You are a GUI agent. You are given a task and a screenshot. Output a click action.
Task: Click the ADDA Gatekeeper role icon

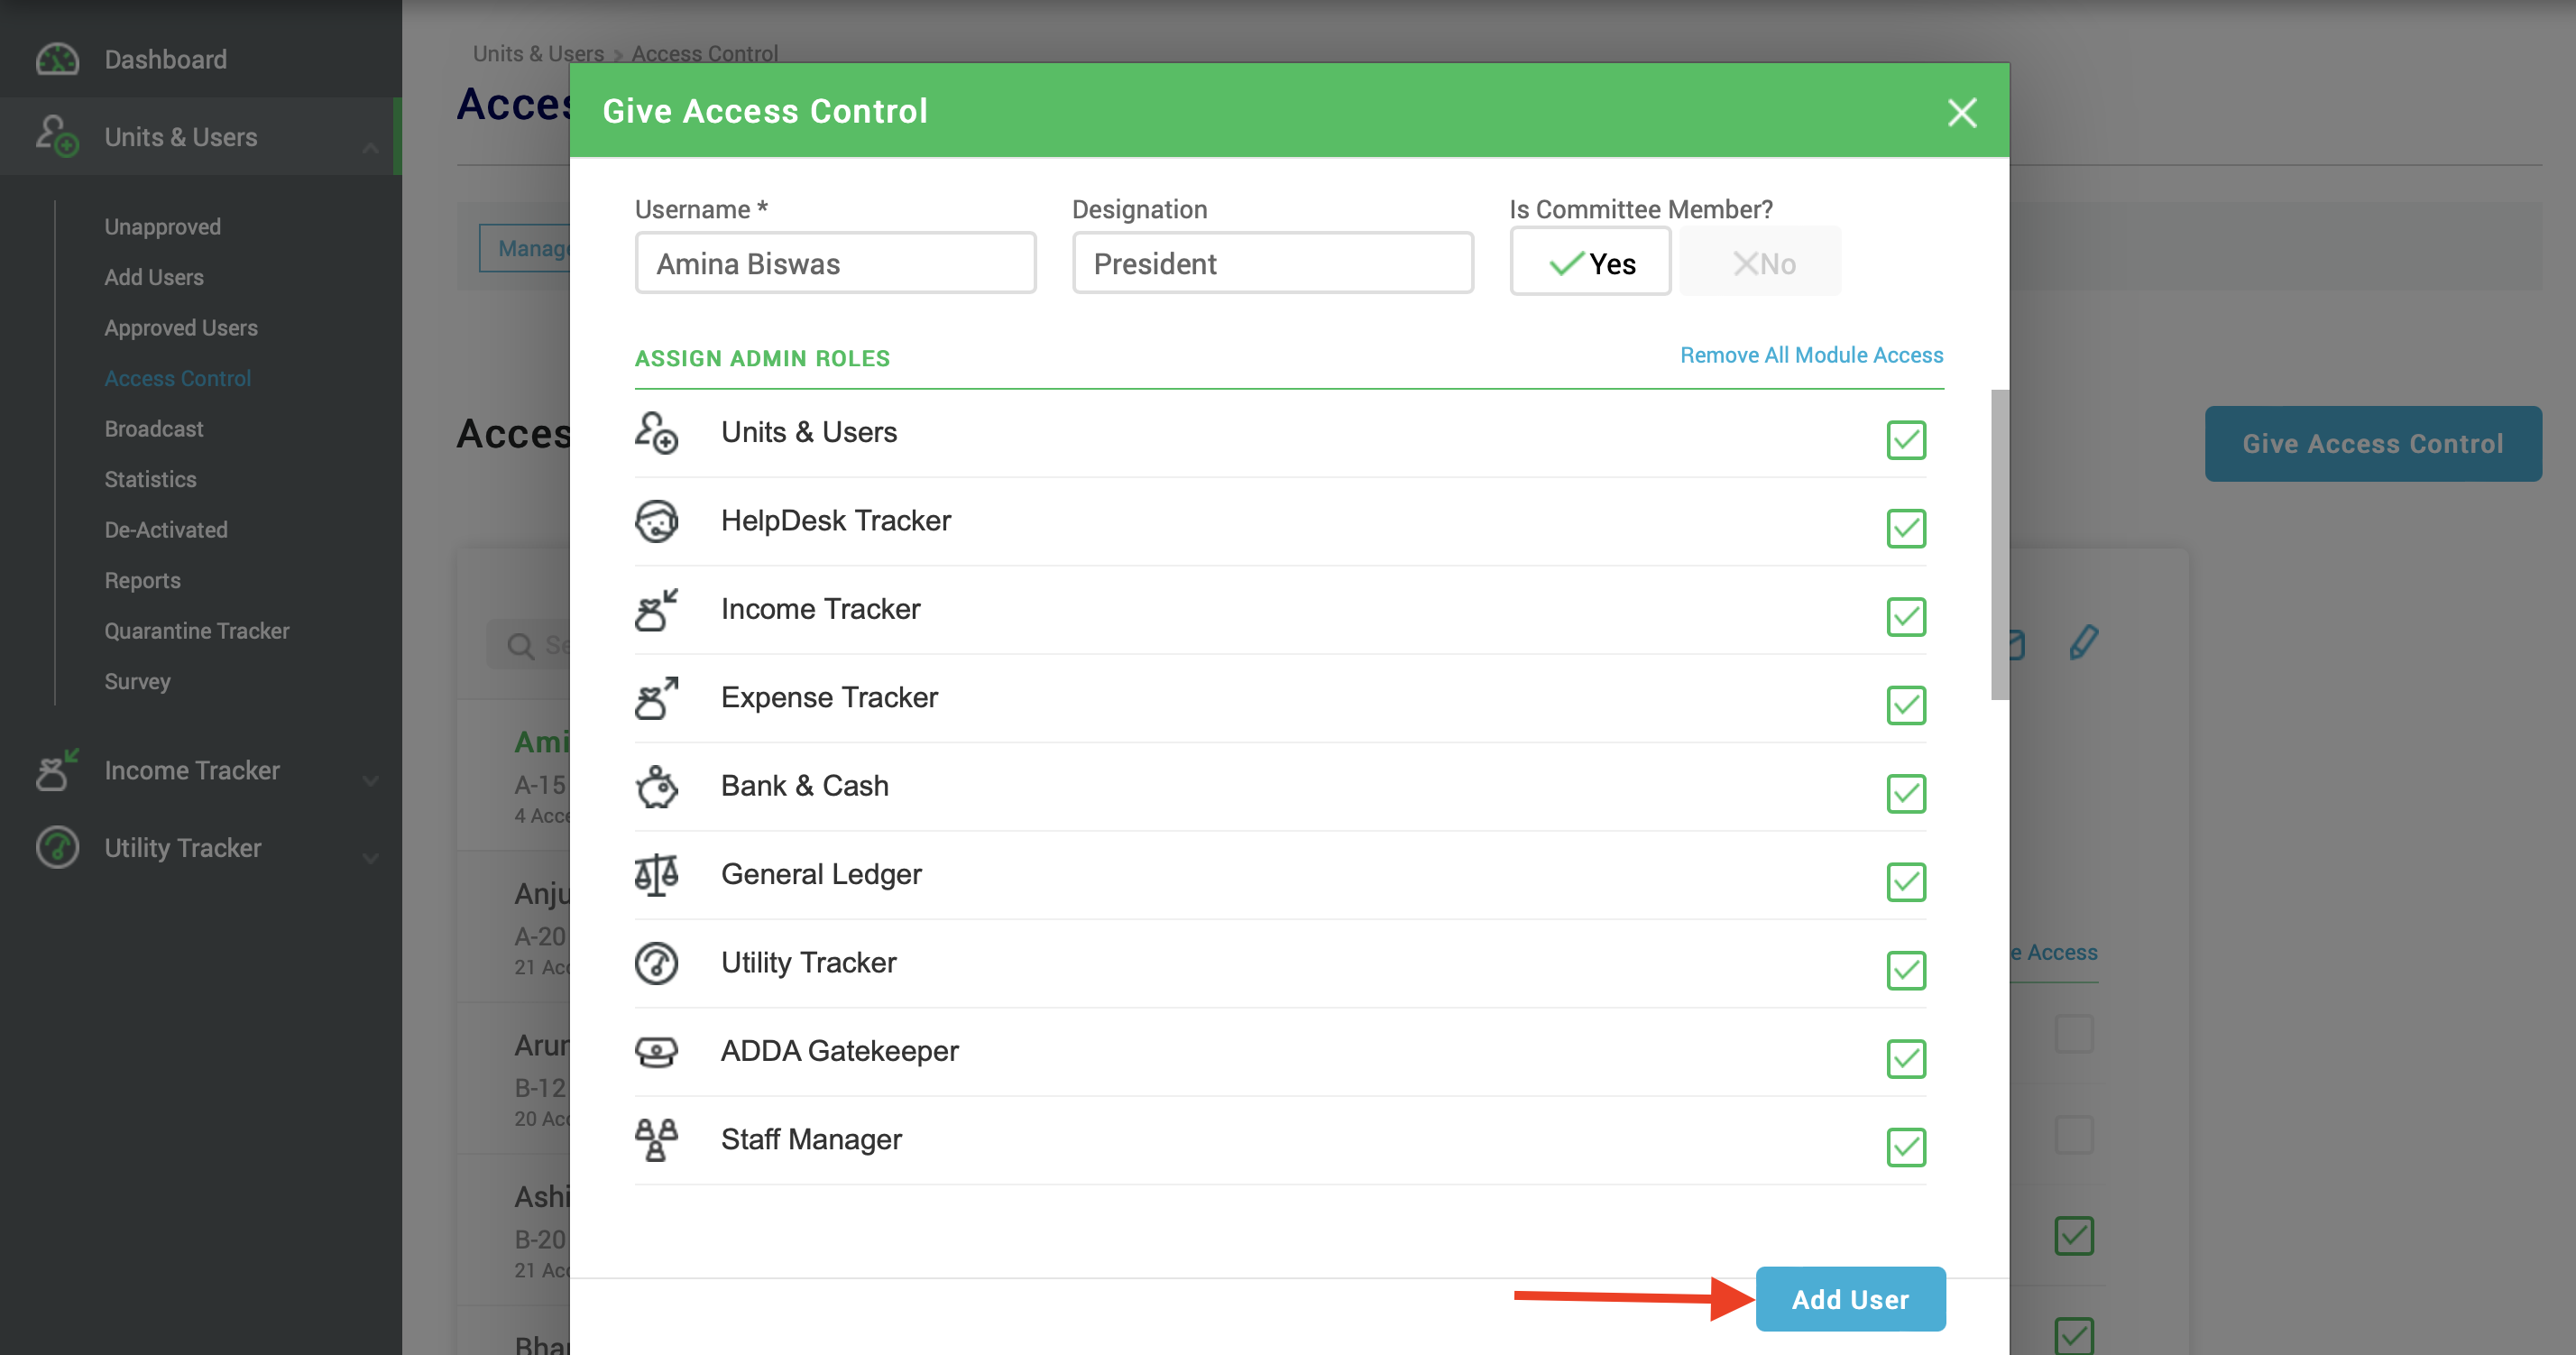[x=657, y=1051]
